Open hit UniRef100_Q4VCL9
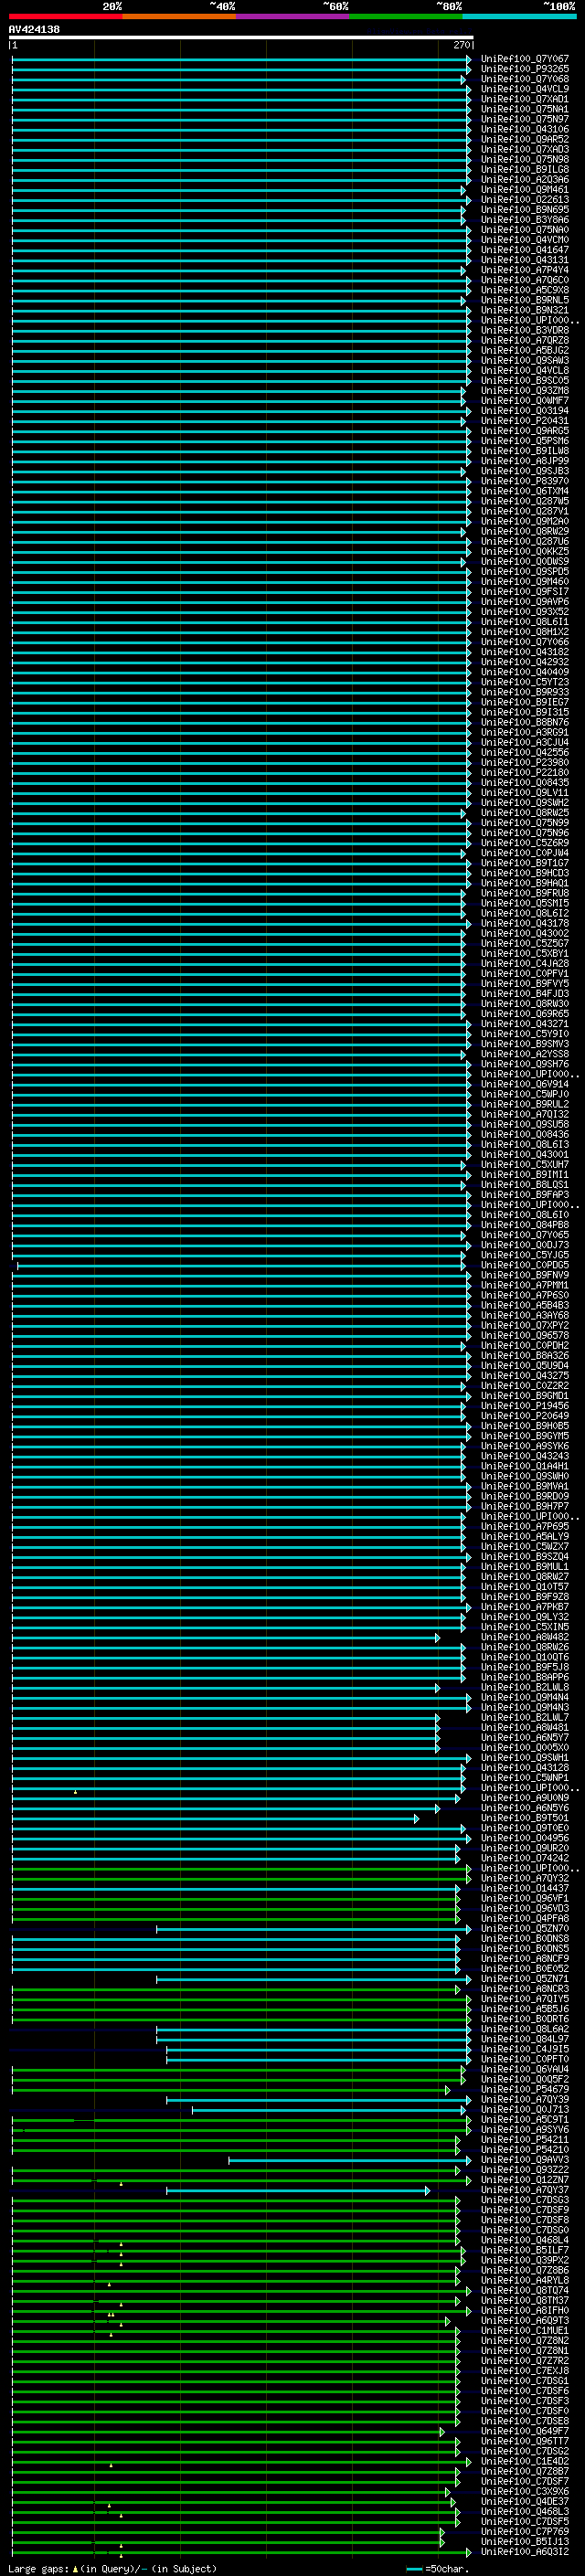The image size is (585, 2576). [524, 89]
